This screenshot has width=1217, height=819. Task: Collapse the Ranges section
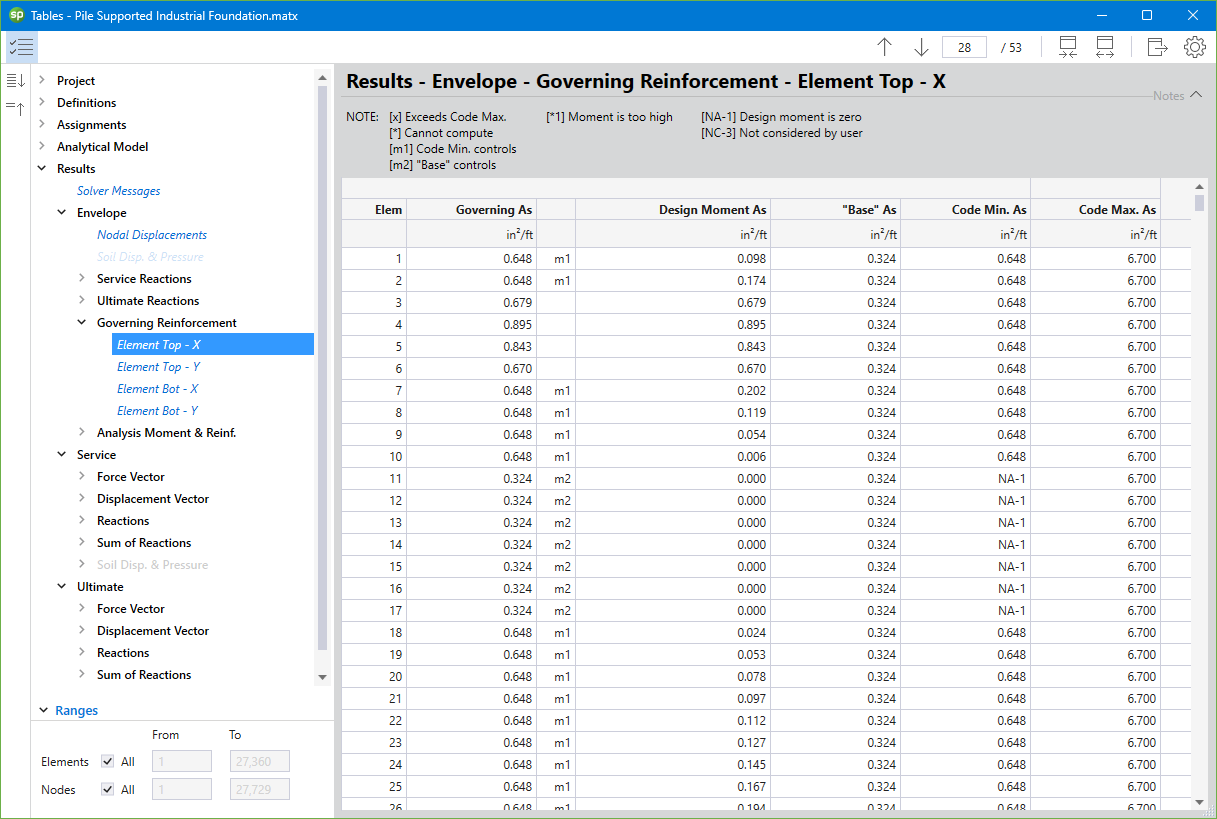[x=43, y=711]
